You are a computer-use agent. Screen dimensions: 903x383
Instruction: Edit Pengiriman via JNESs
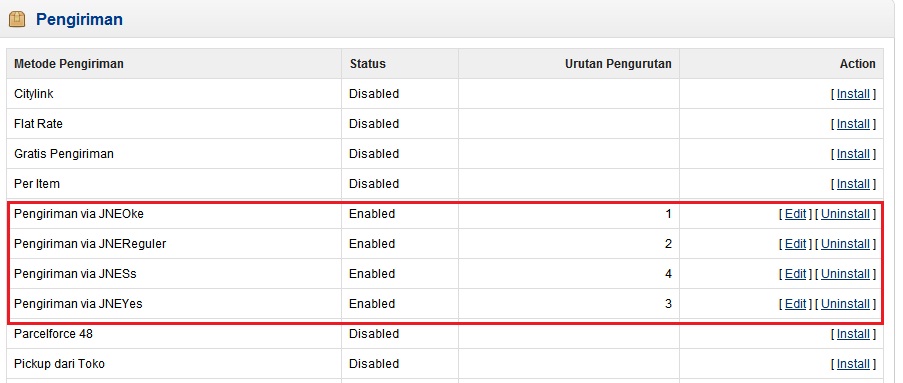795,274
